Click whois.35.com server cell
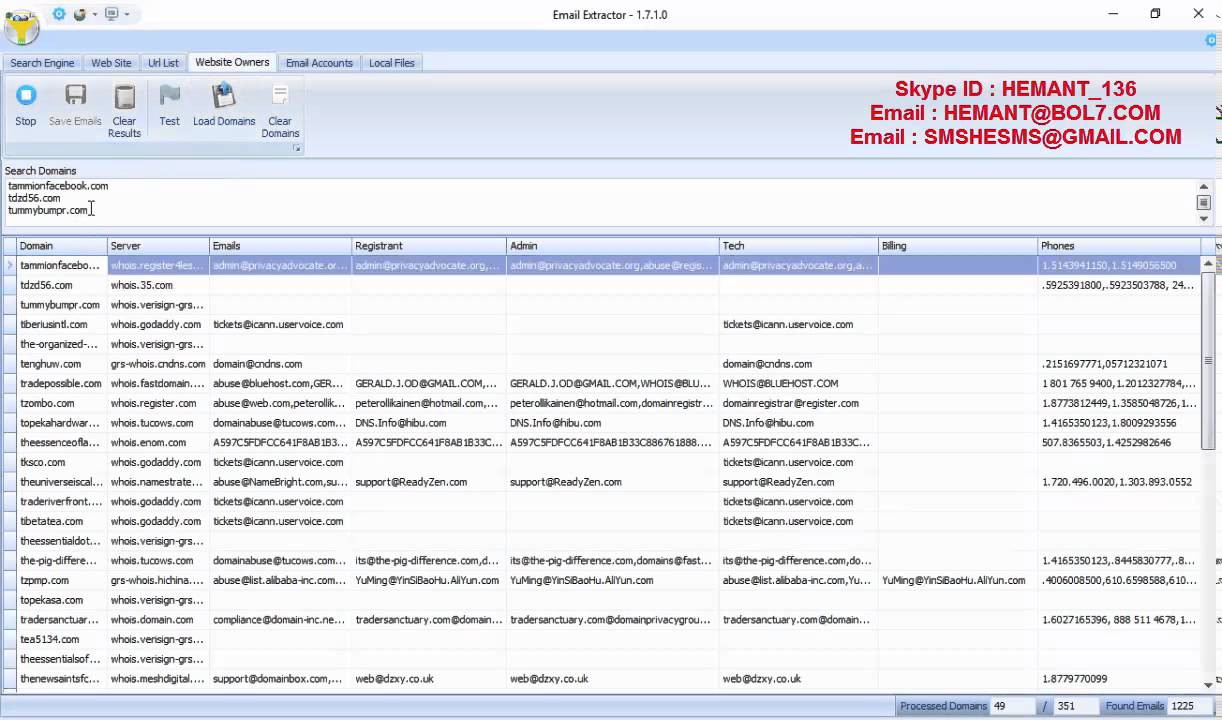The height and width of the screenshot is (720, 1222). pyautogui.click(x=158, y=285)
